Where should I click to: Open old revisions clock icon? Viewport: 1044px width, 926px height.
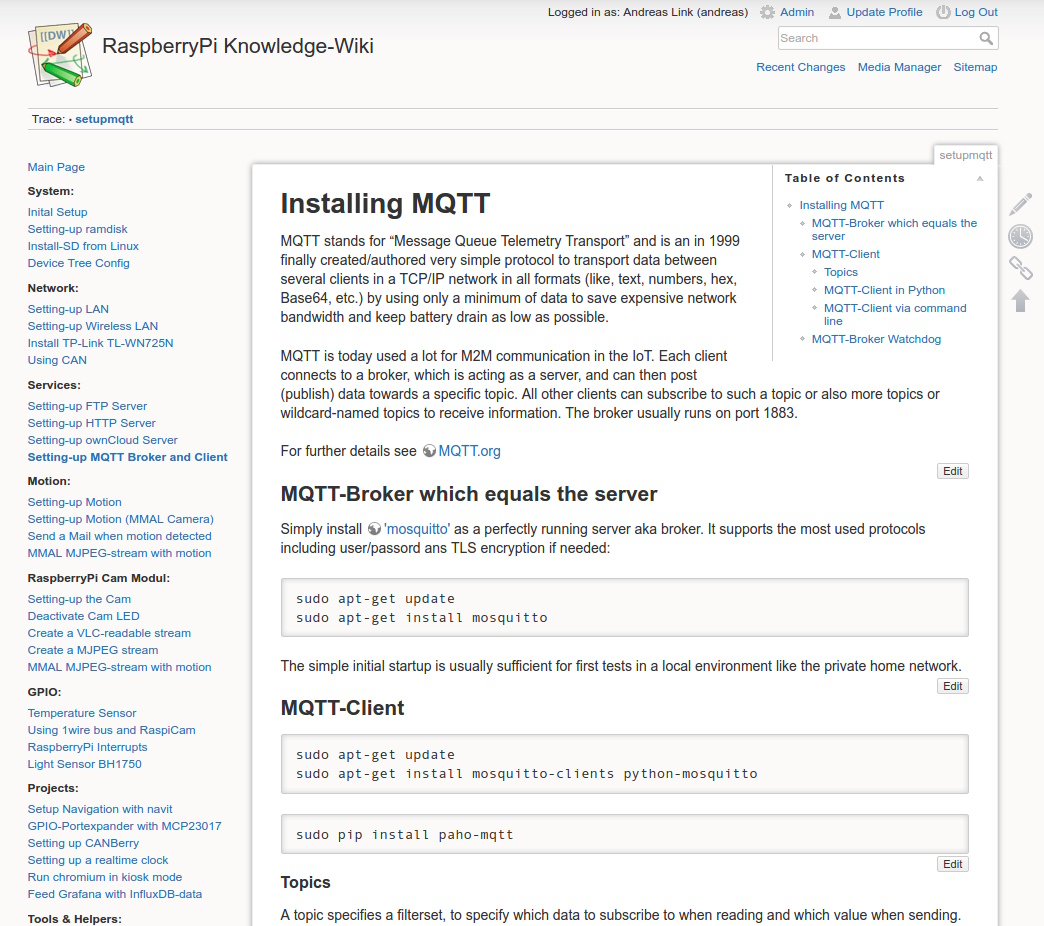(1020, 236)
